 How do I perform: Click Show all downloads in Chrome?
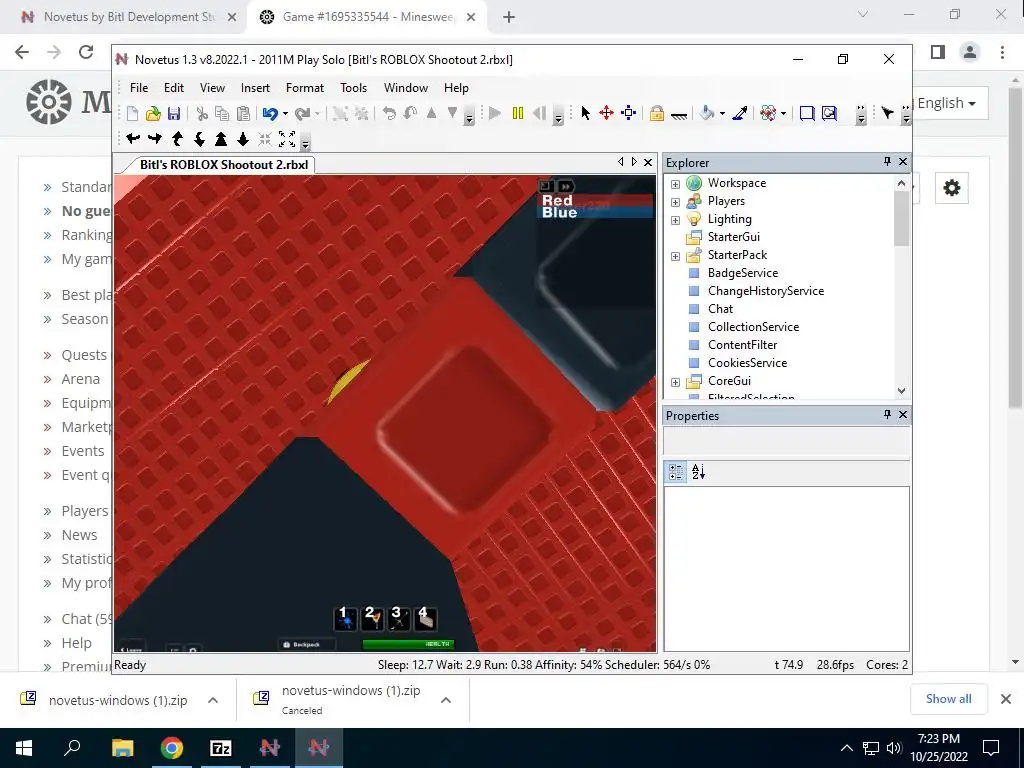point(948,699)
